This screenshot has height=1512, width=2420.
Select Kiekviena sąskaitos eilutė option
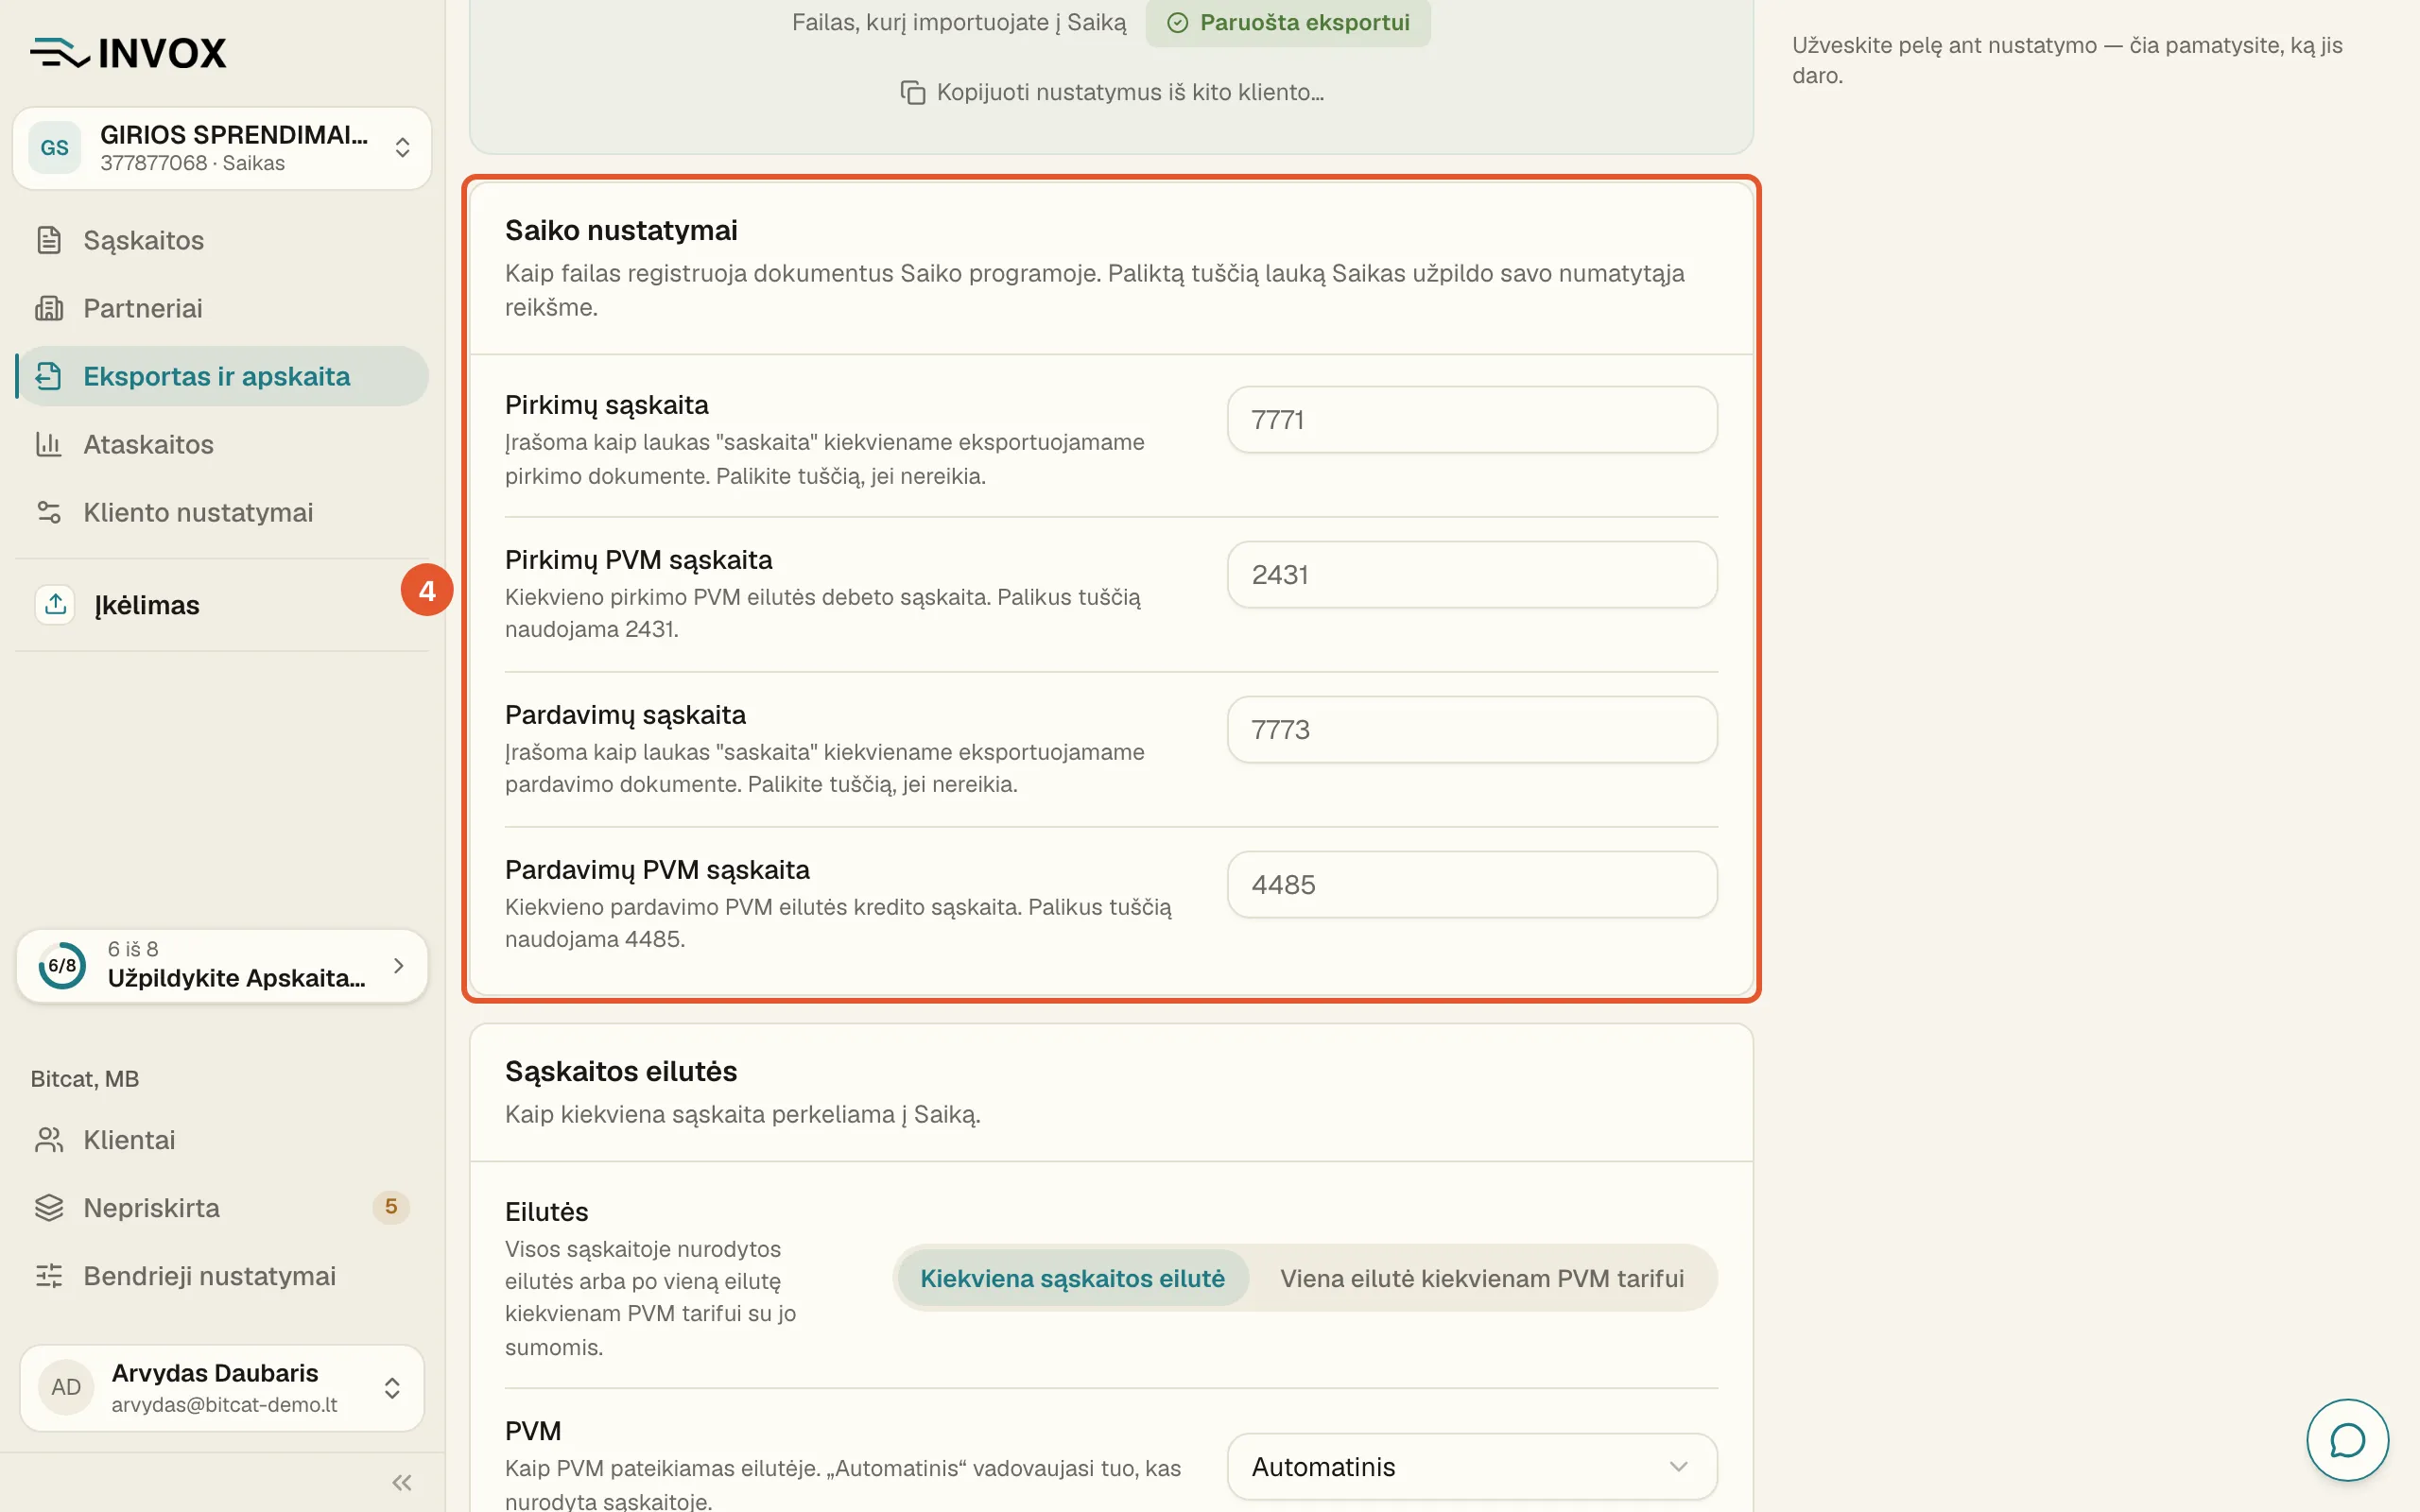click(x=1072, y=1278)
